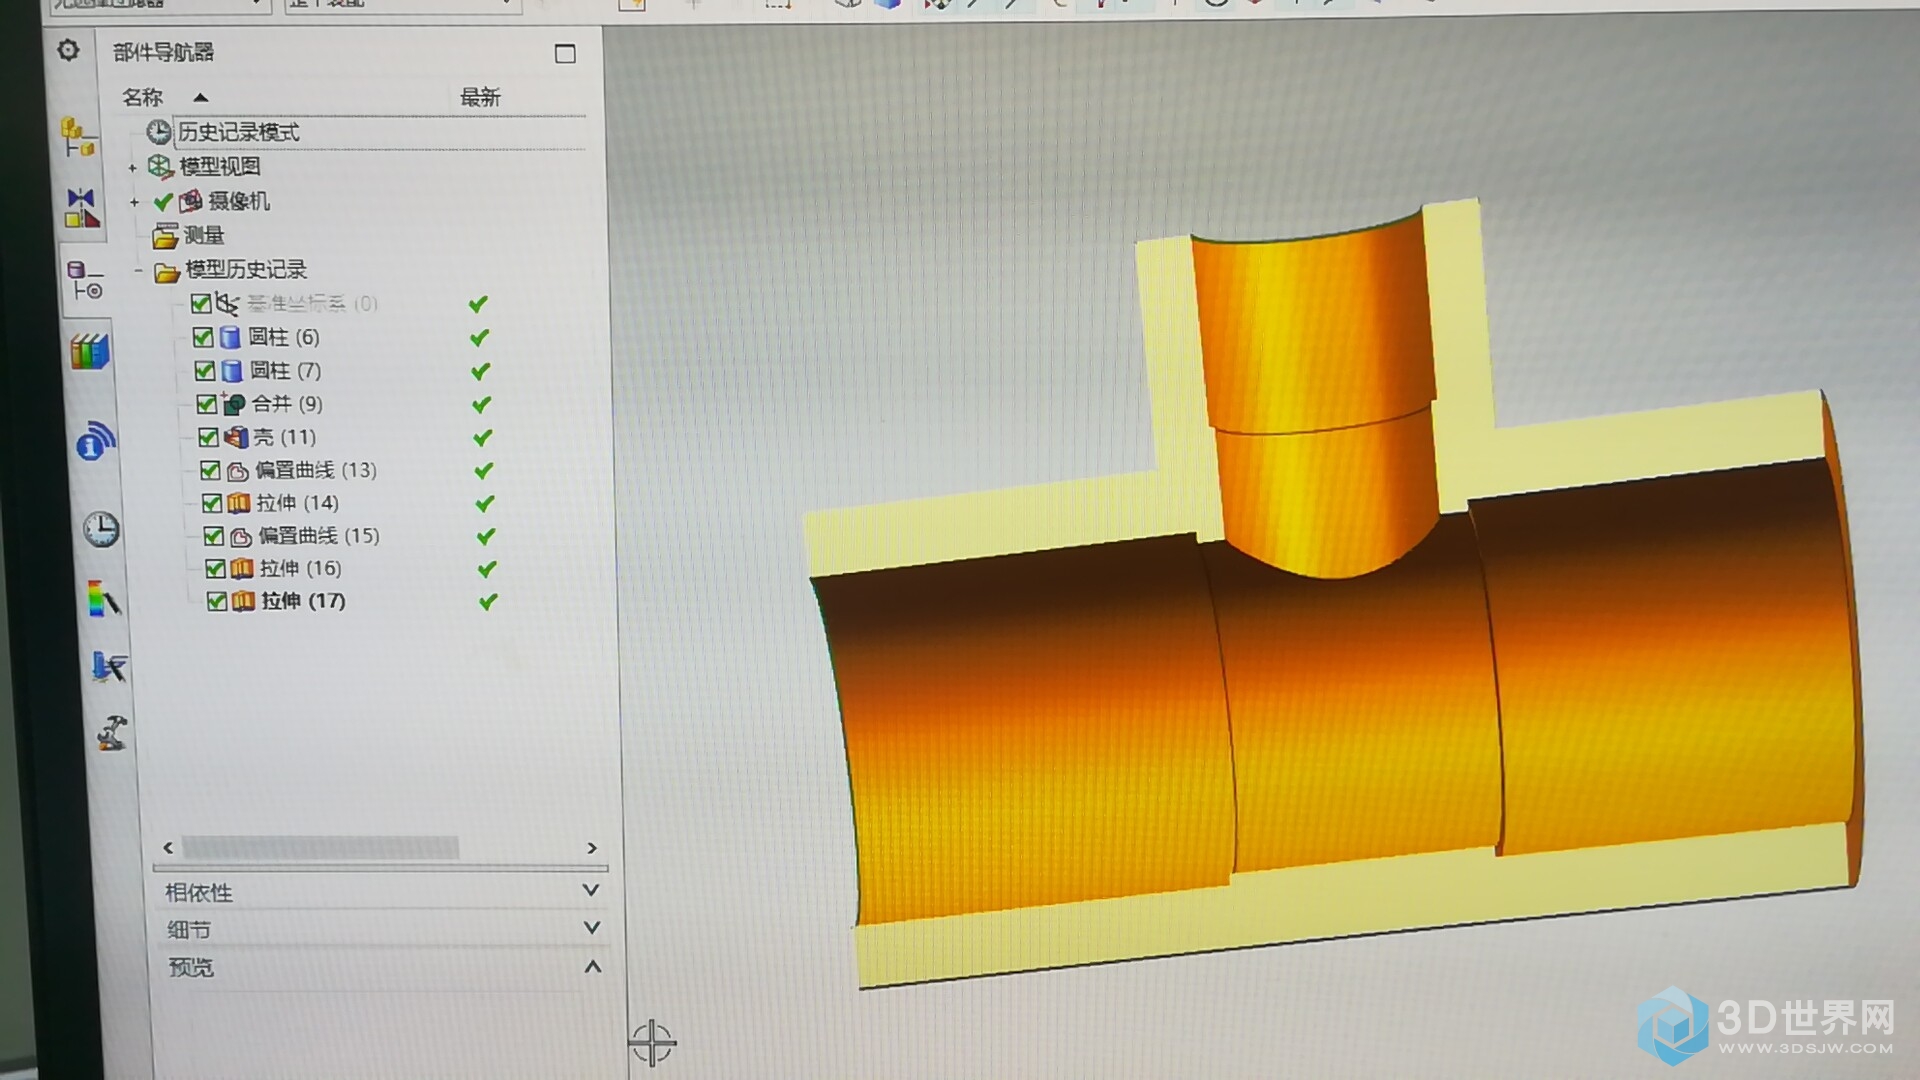Click the datum CSYS icon of 基准坐标系 (0)
Viewport: 1920px width, 1080px height.
tap(228, 303)
